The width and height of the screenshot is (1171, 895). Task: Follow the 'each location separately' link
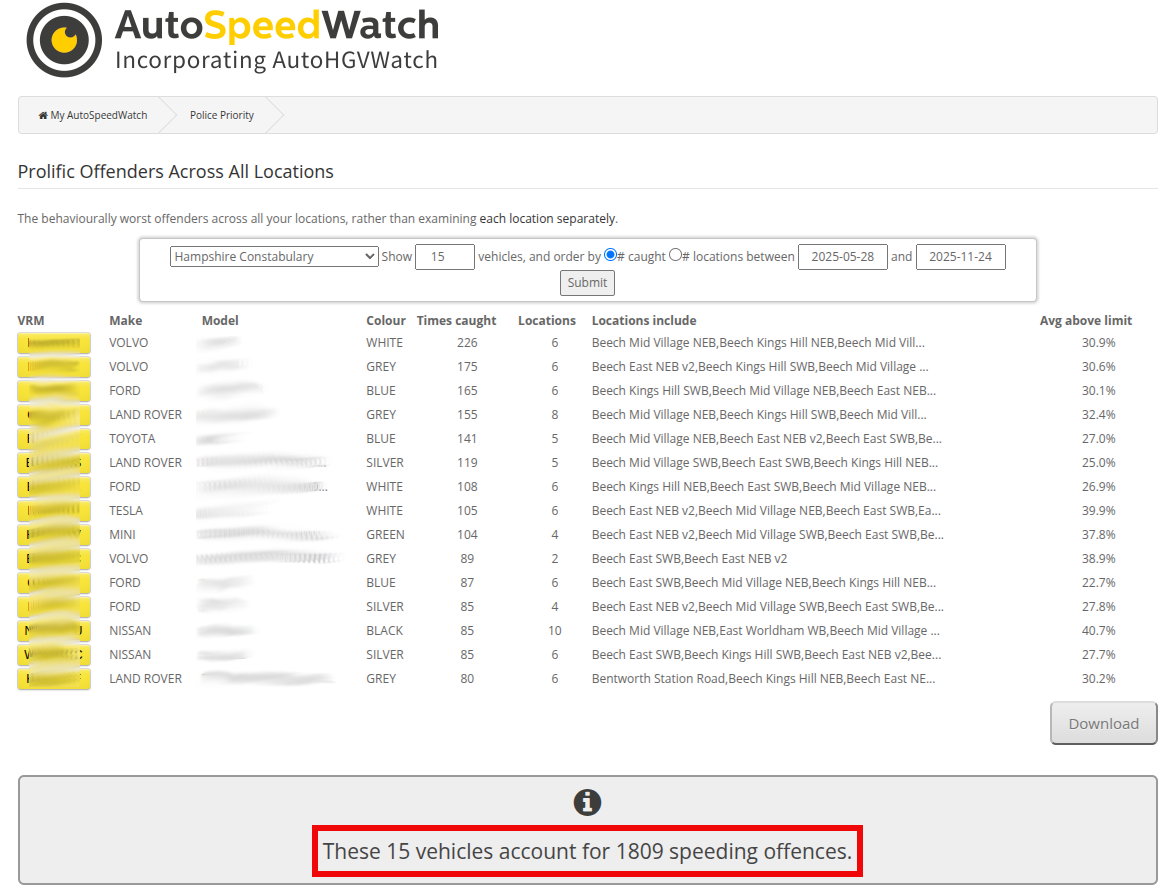pos(547,219)
